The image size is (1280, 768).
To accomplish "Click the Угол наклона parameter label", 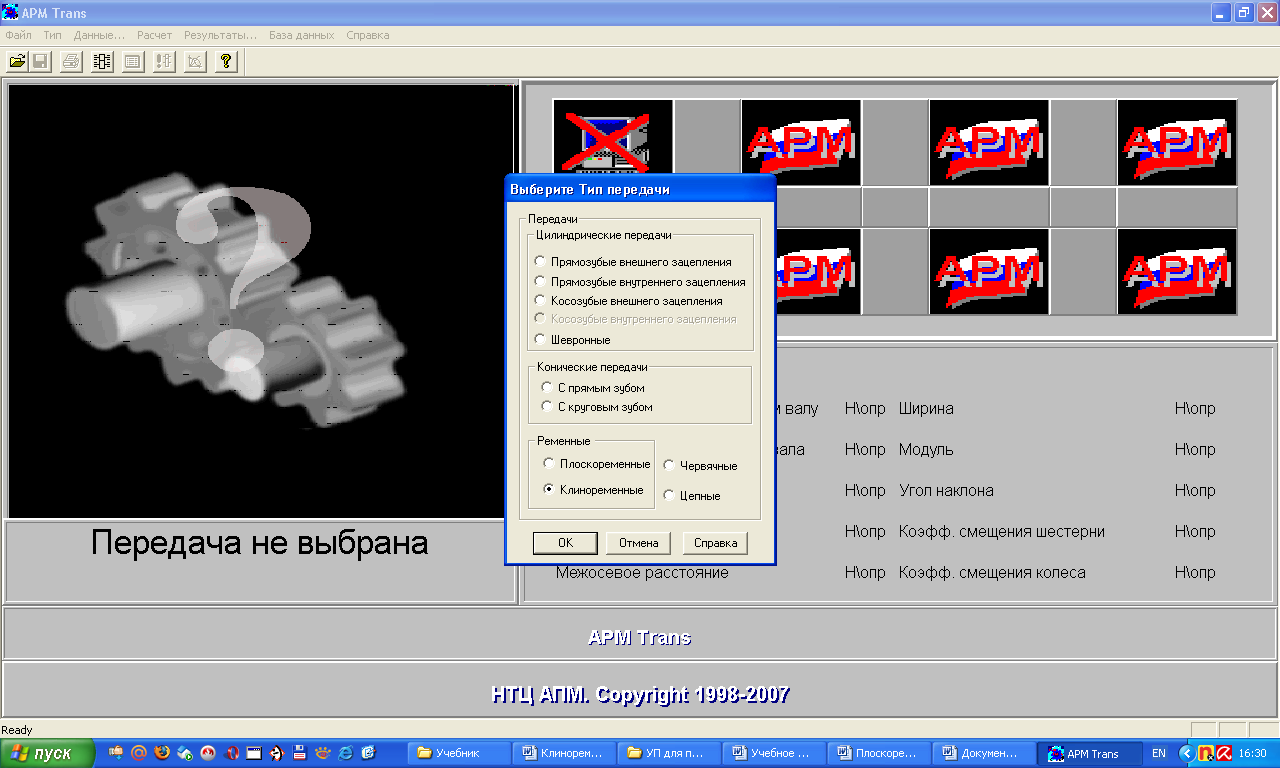I will (x=946, y=491).
